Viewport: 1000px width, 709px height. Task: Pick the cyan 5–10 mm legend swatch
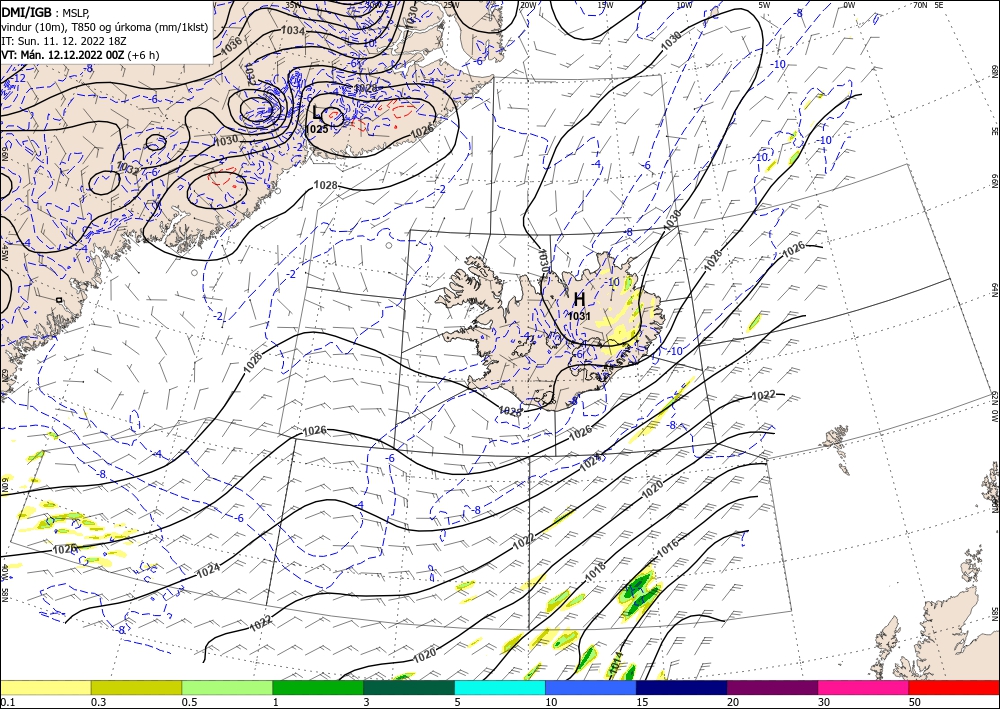(x=500, y=687)
